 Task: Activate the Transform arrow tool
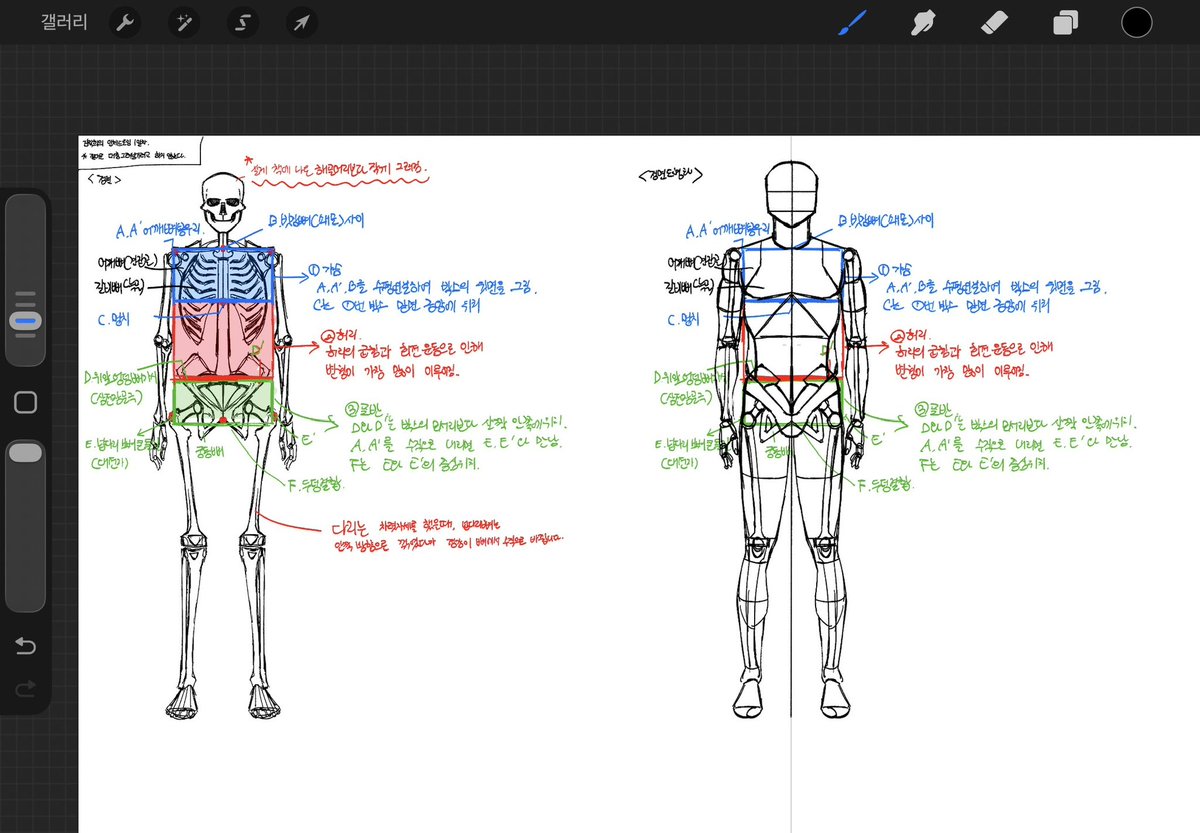pos(300,22)
